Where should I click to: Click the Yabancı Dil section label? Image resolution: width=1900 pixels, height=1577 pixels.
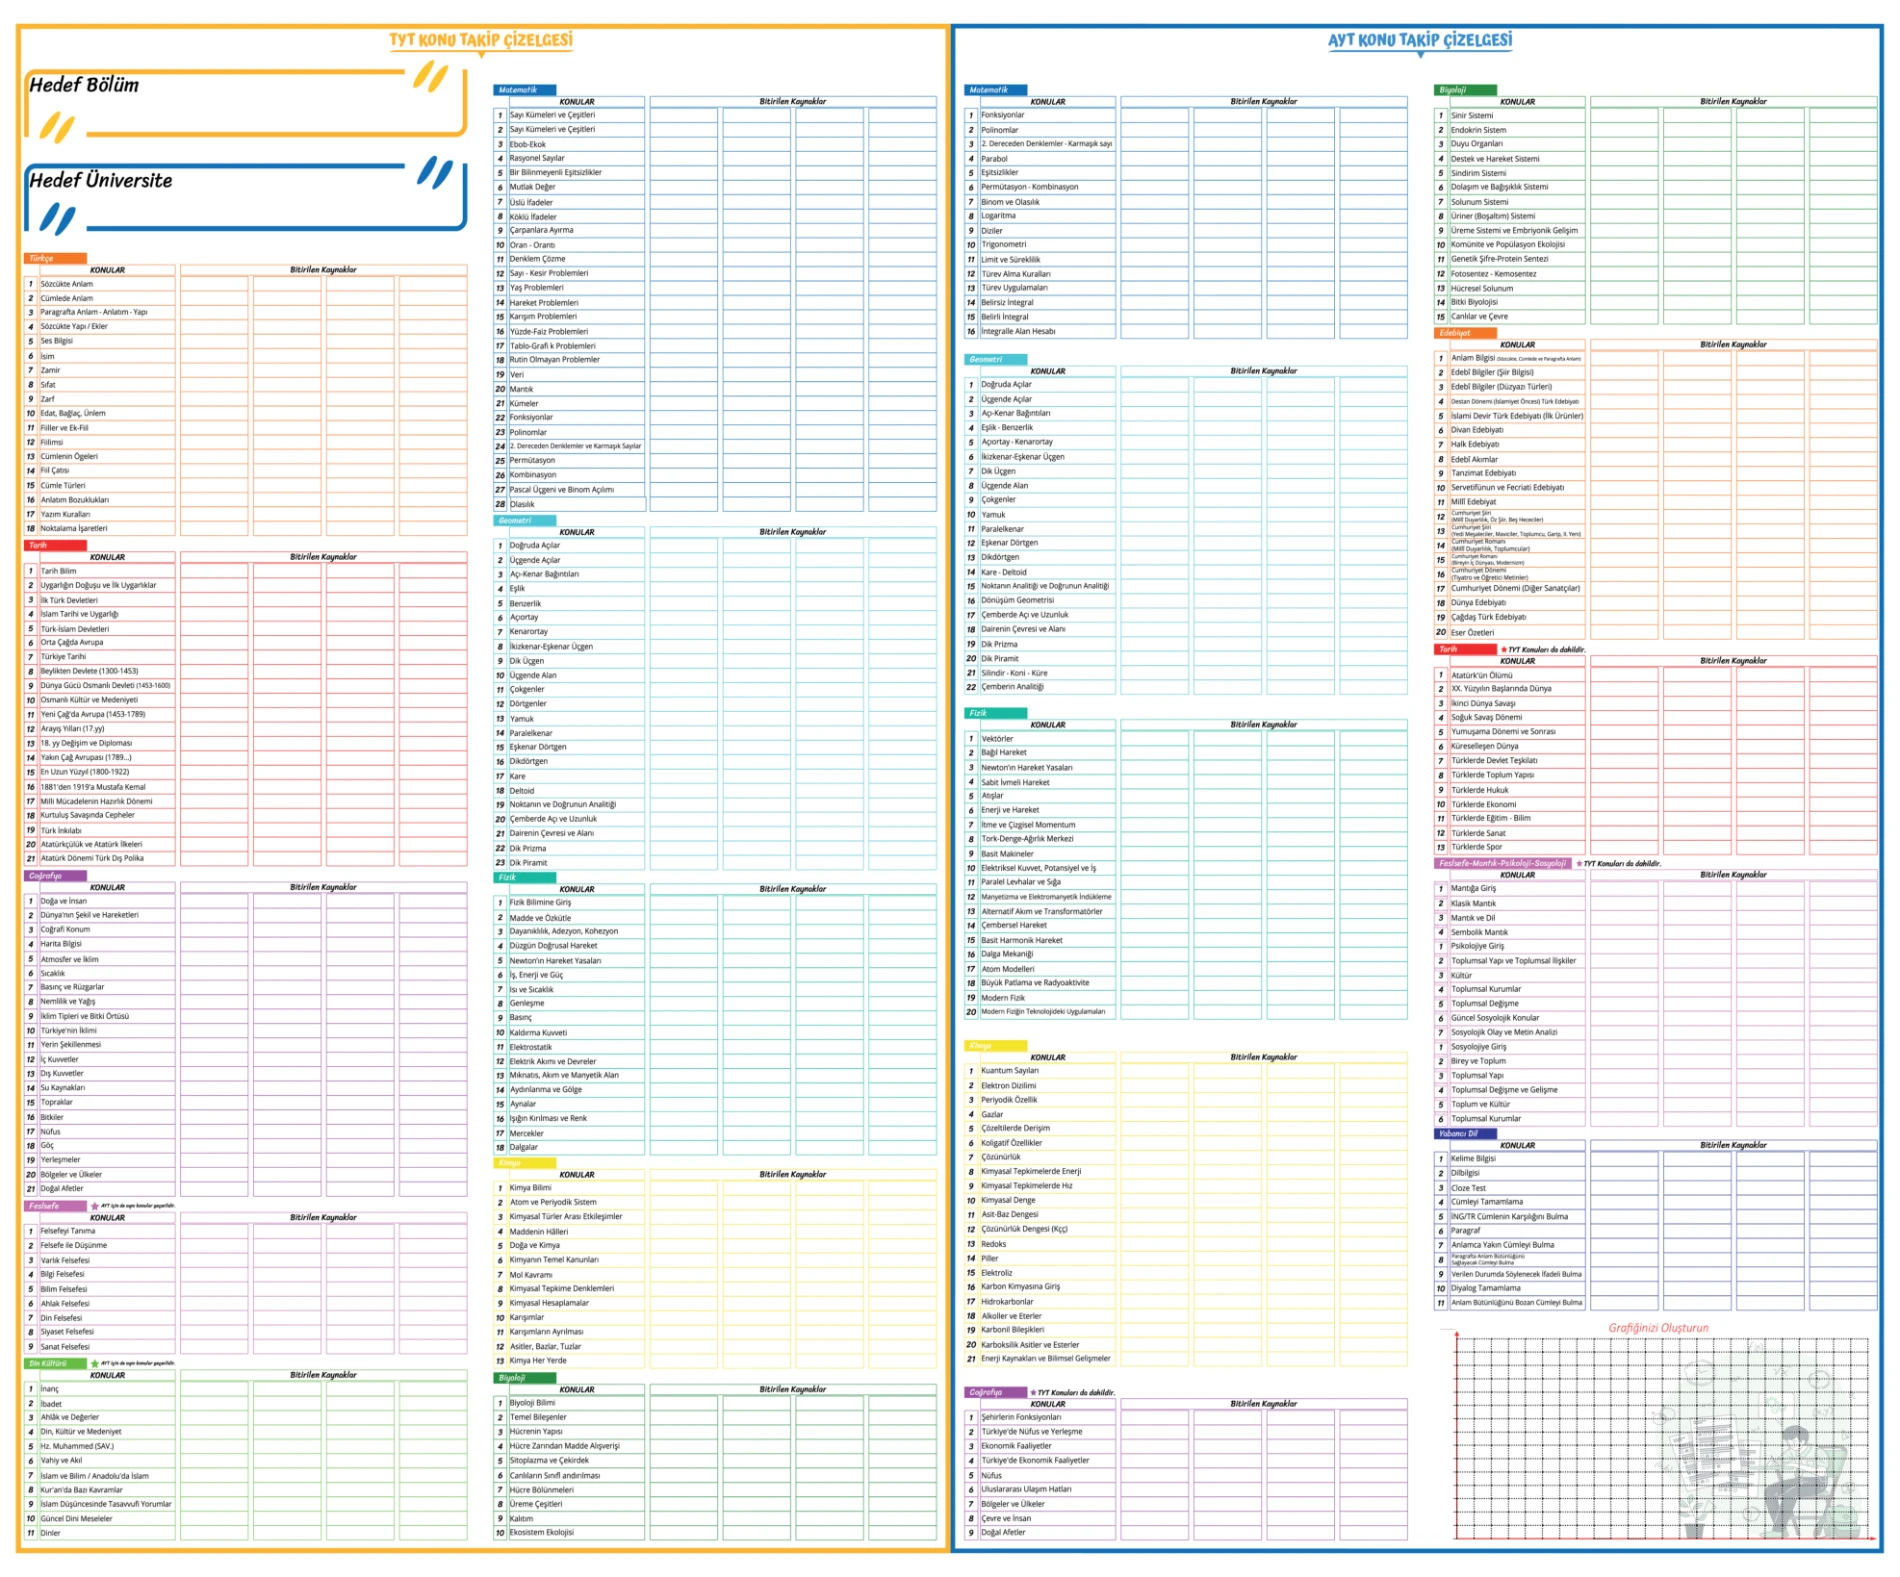1465,1134
